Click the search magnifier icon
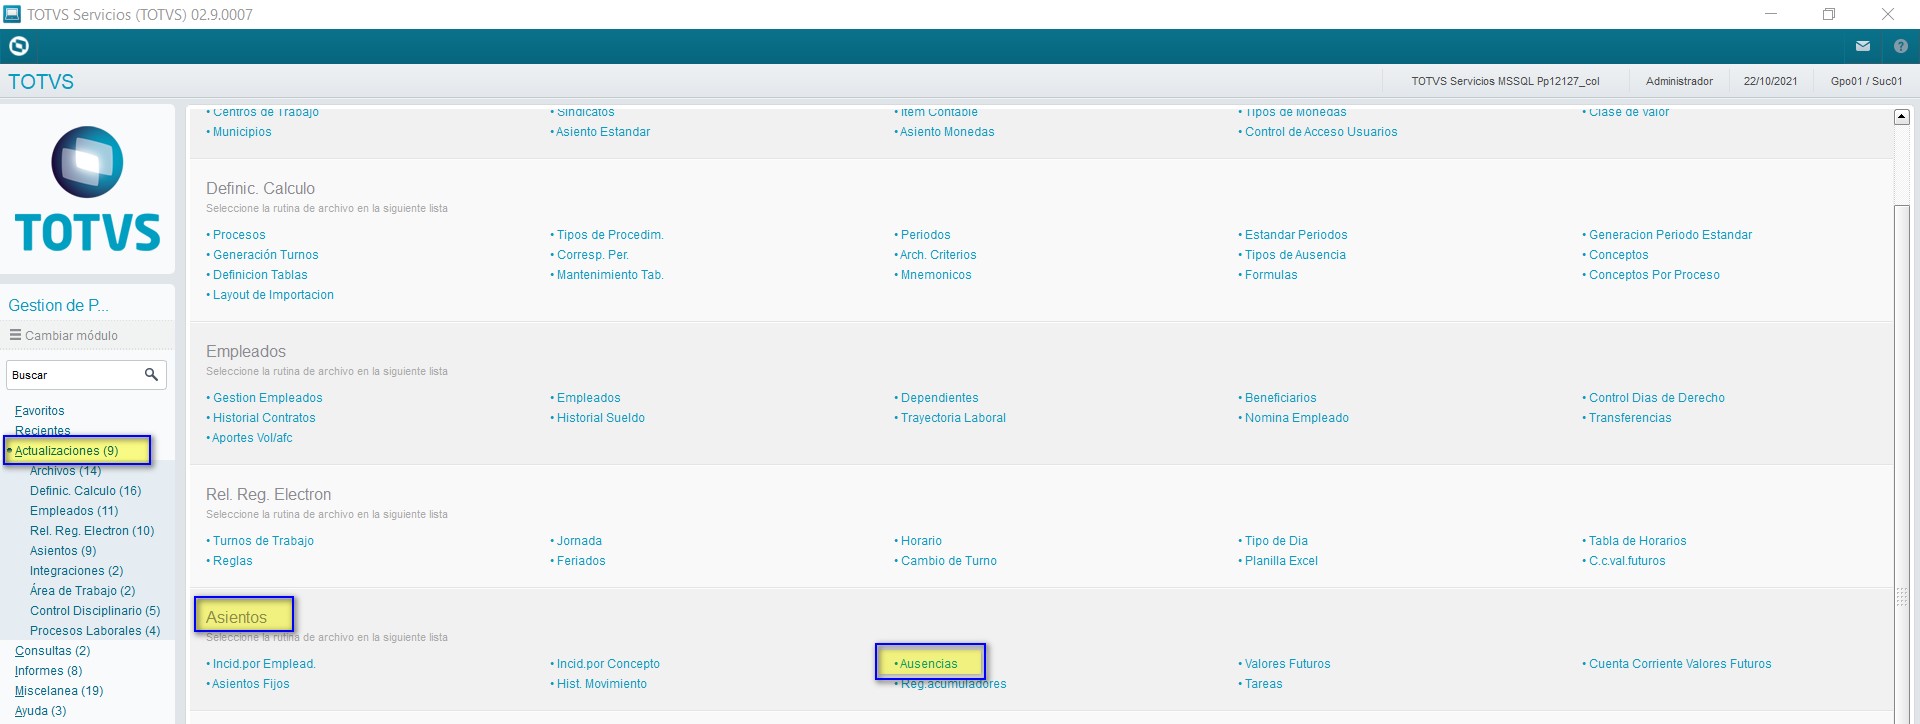The height and width of the screenshot is (724, 1920). (x=151, y=375)
